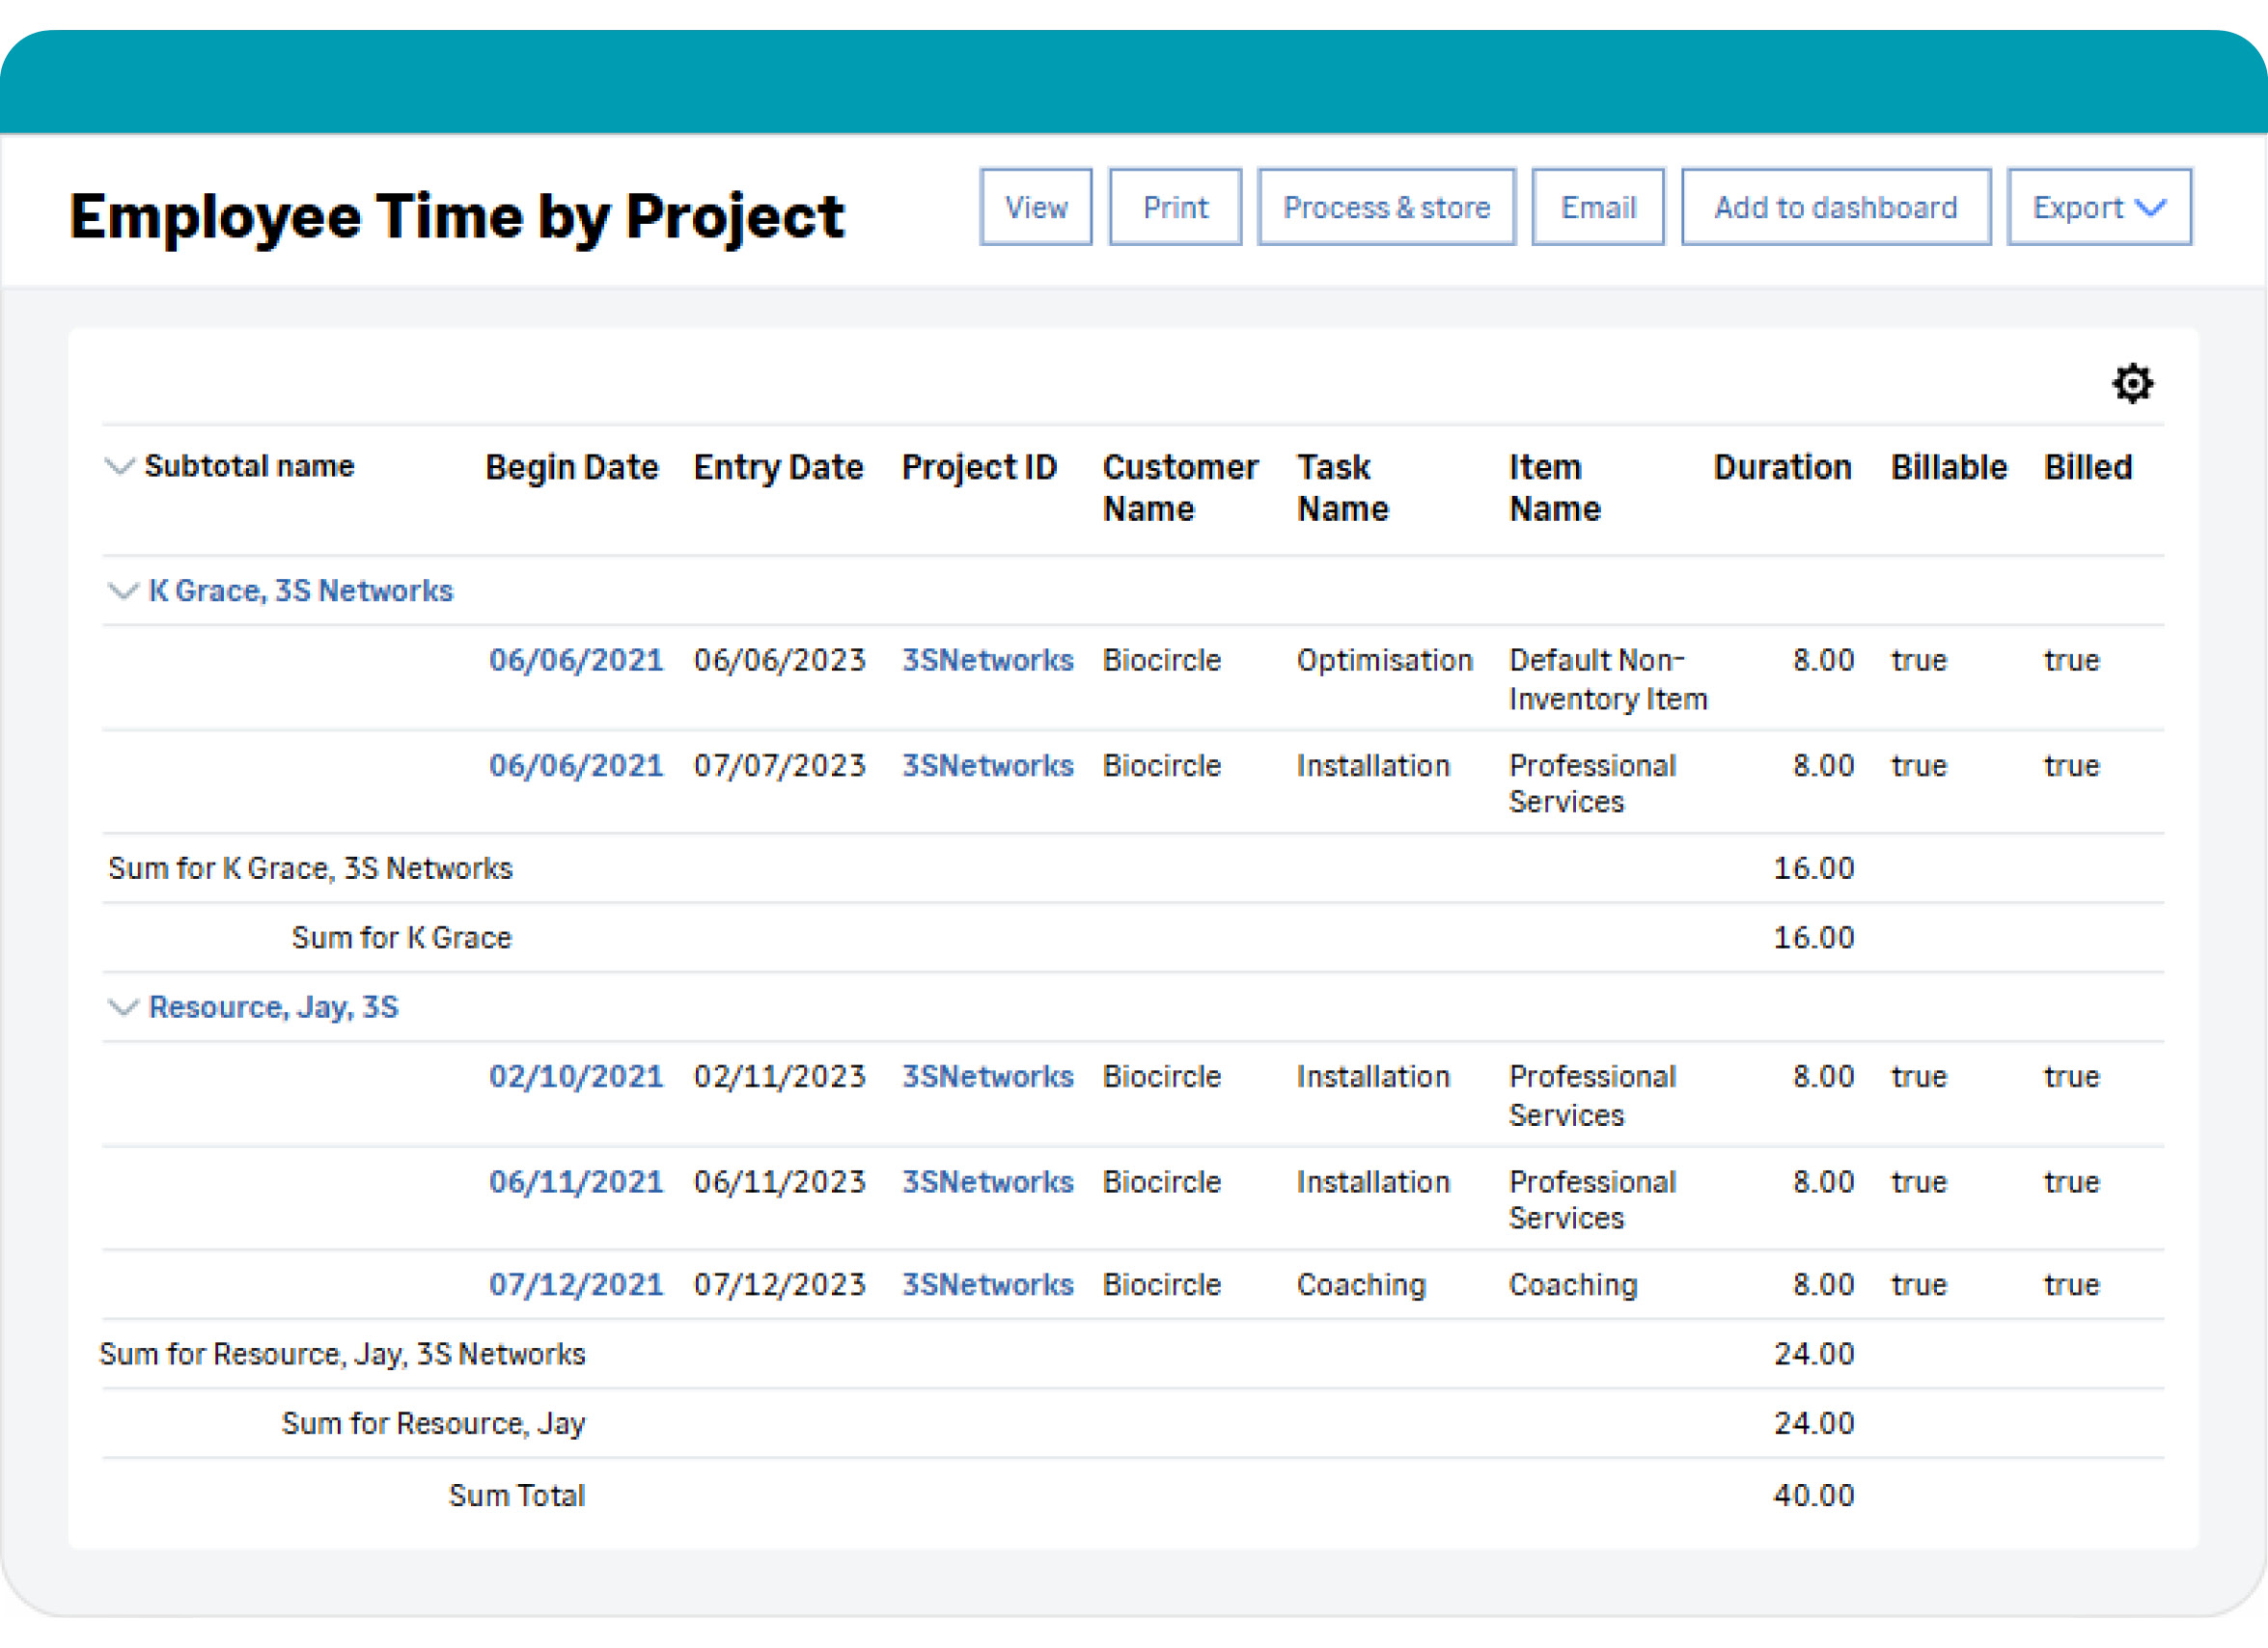
Task: Open the Export dropdown
Action: (x=2098, y=207)
